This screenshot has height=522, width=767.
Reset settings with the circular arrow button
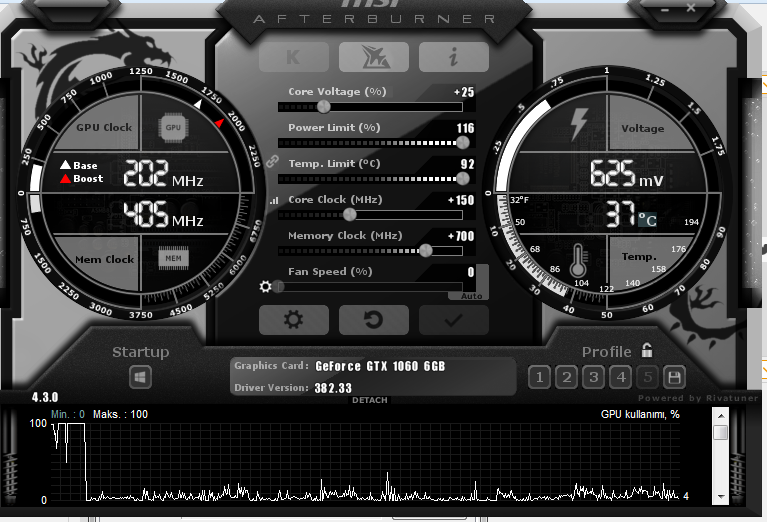point(374,320)
